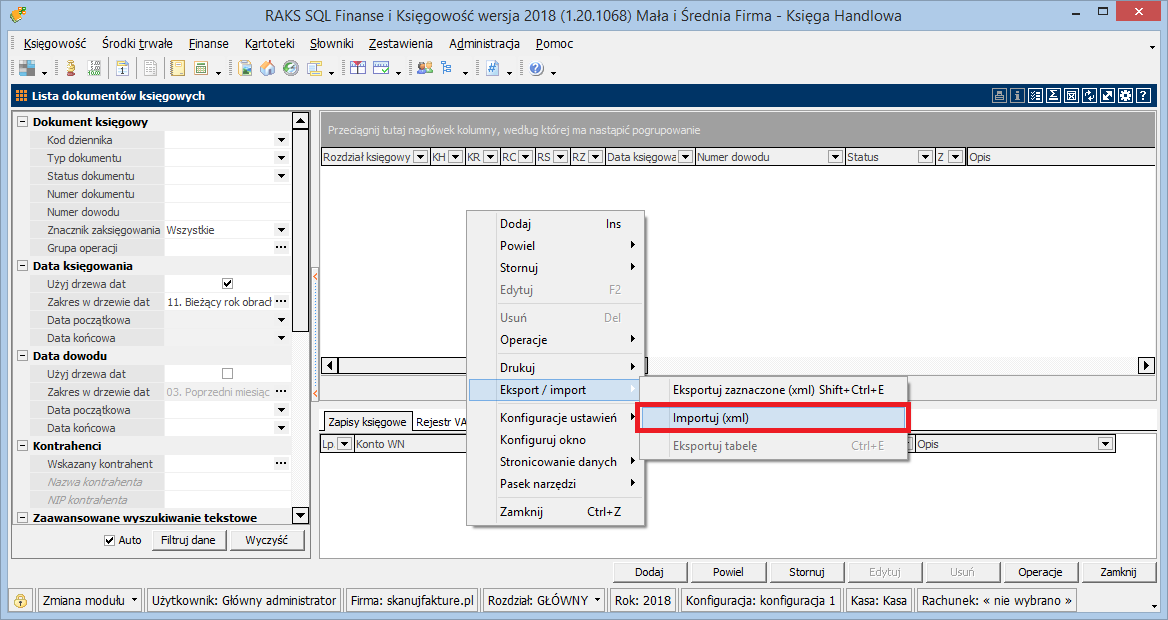Click the 'Filtruj dane' button
This screenshot has width=1168, height=620.
[x=188, y=540]
